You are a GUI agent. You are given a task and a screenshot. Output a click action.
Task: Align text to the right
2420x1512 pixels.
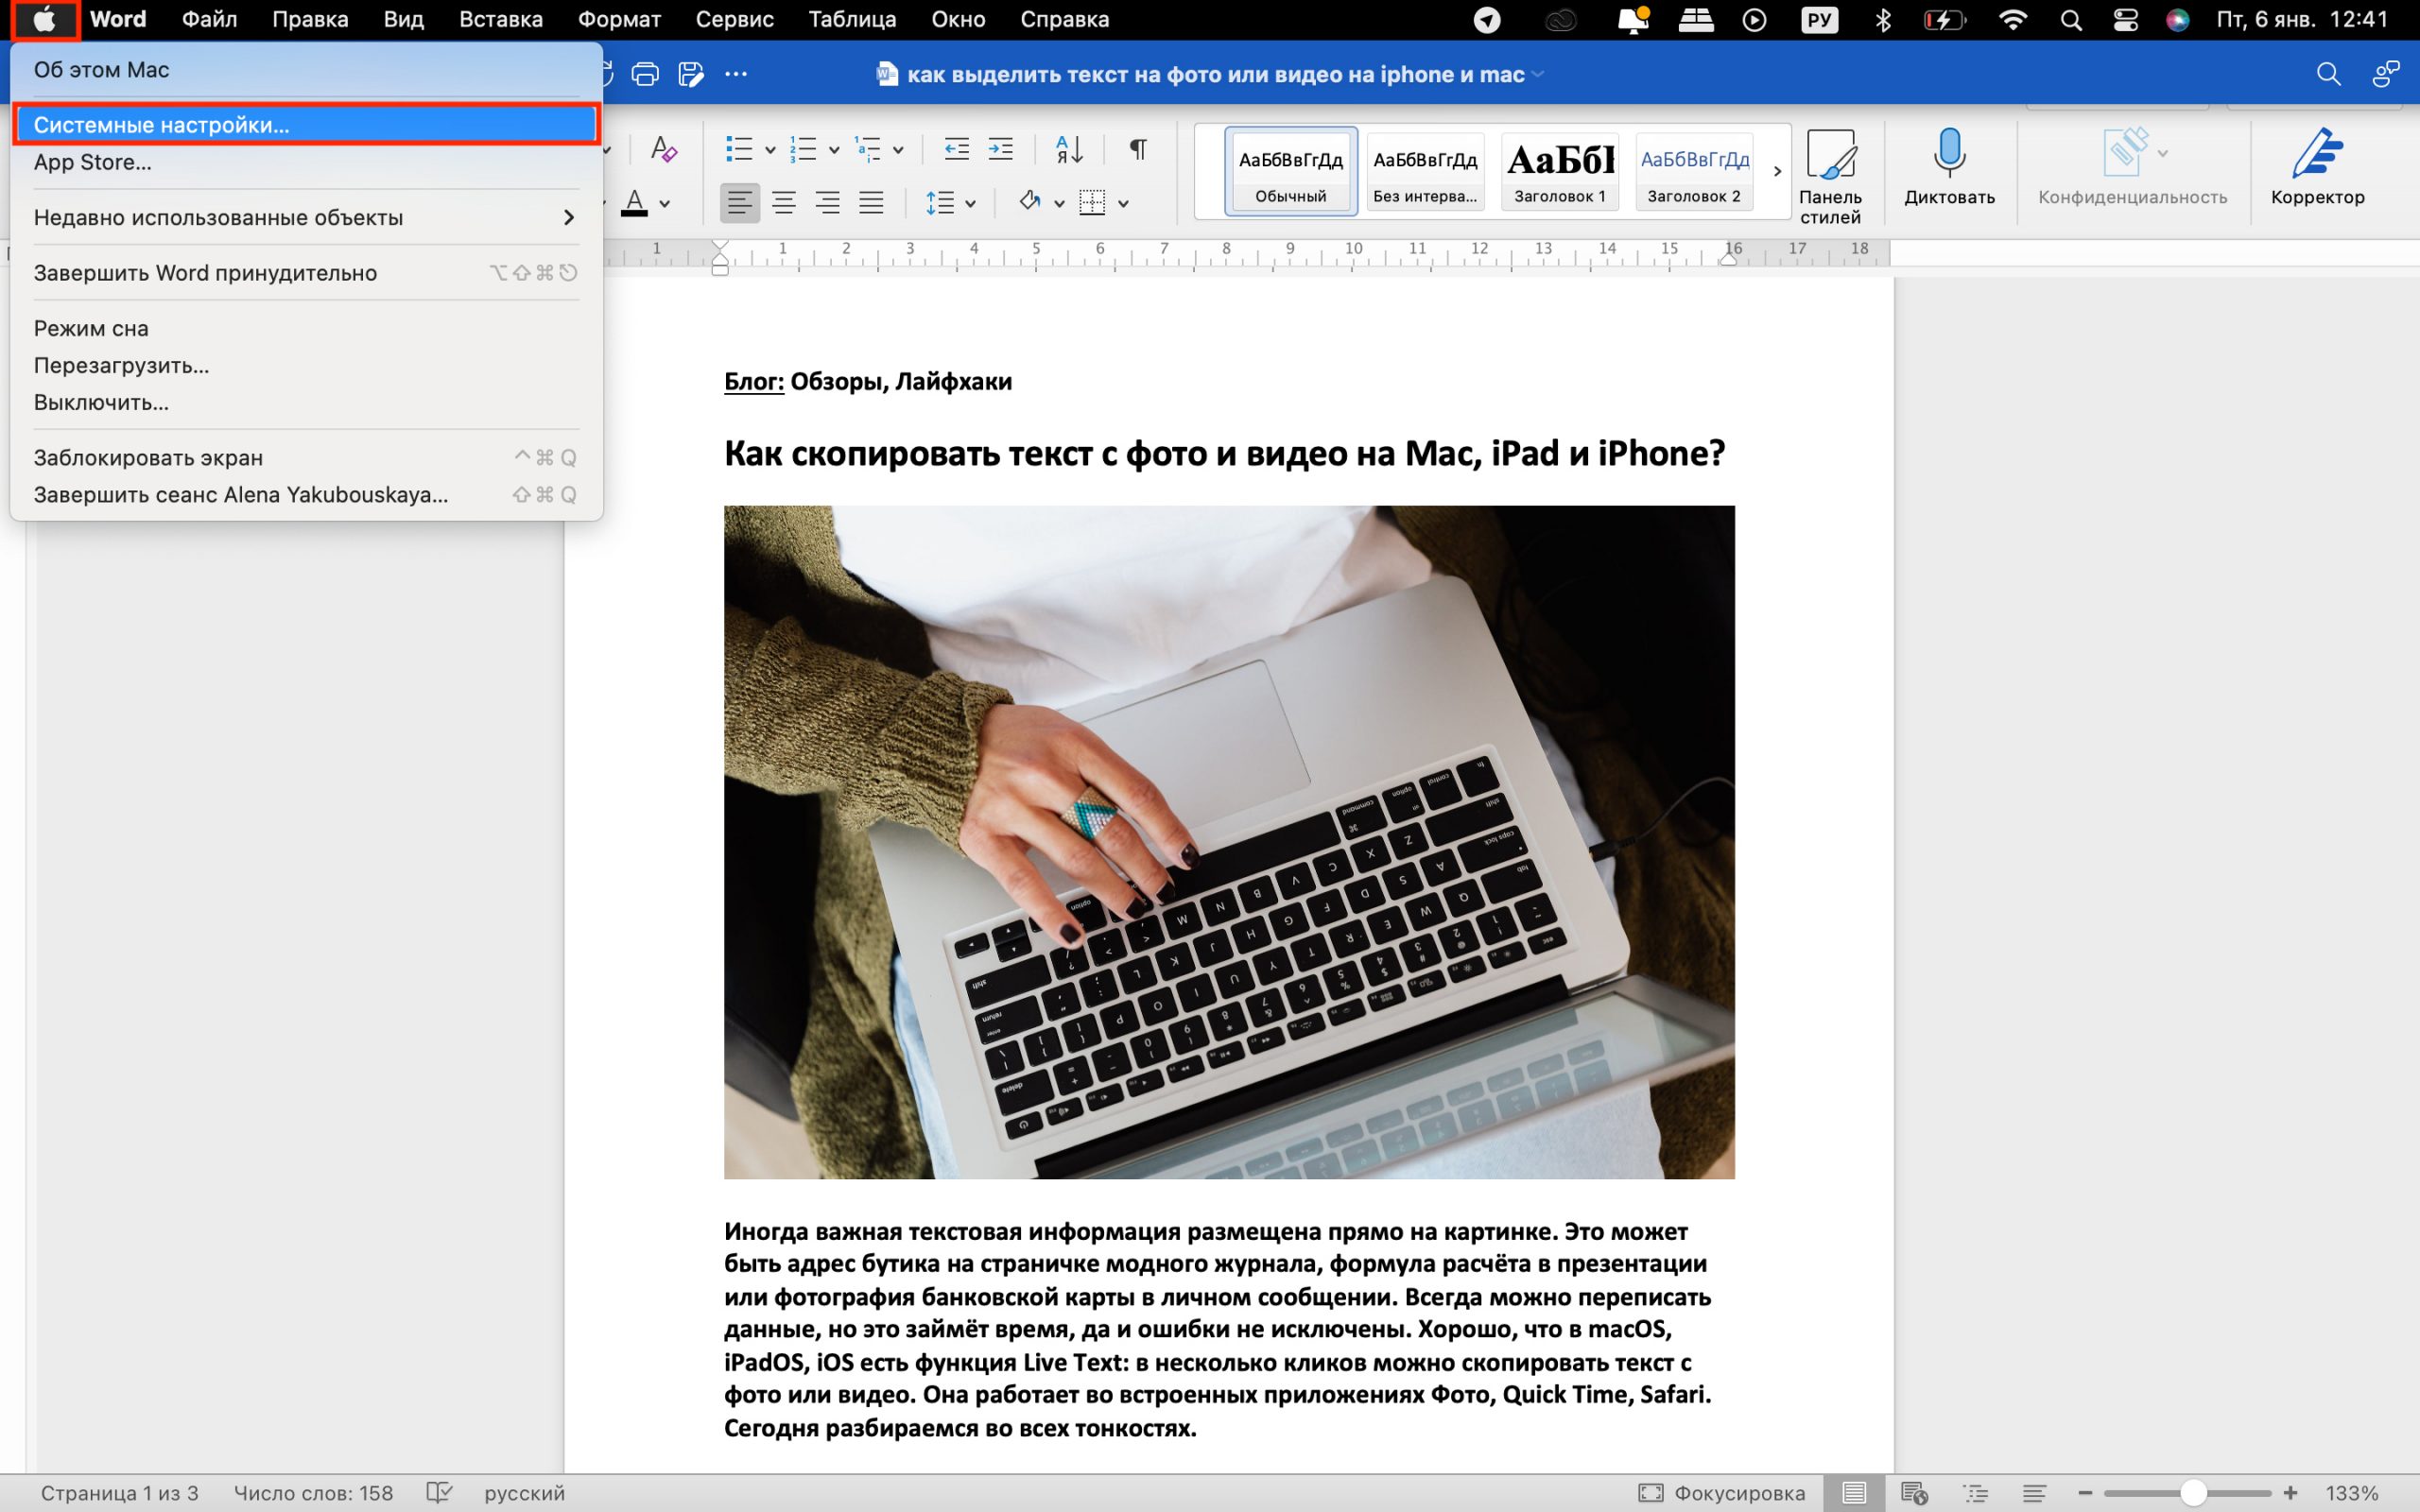(828, 203)
